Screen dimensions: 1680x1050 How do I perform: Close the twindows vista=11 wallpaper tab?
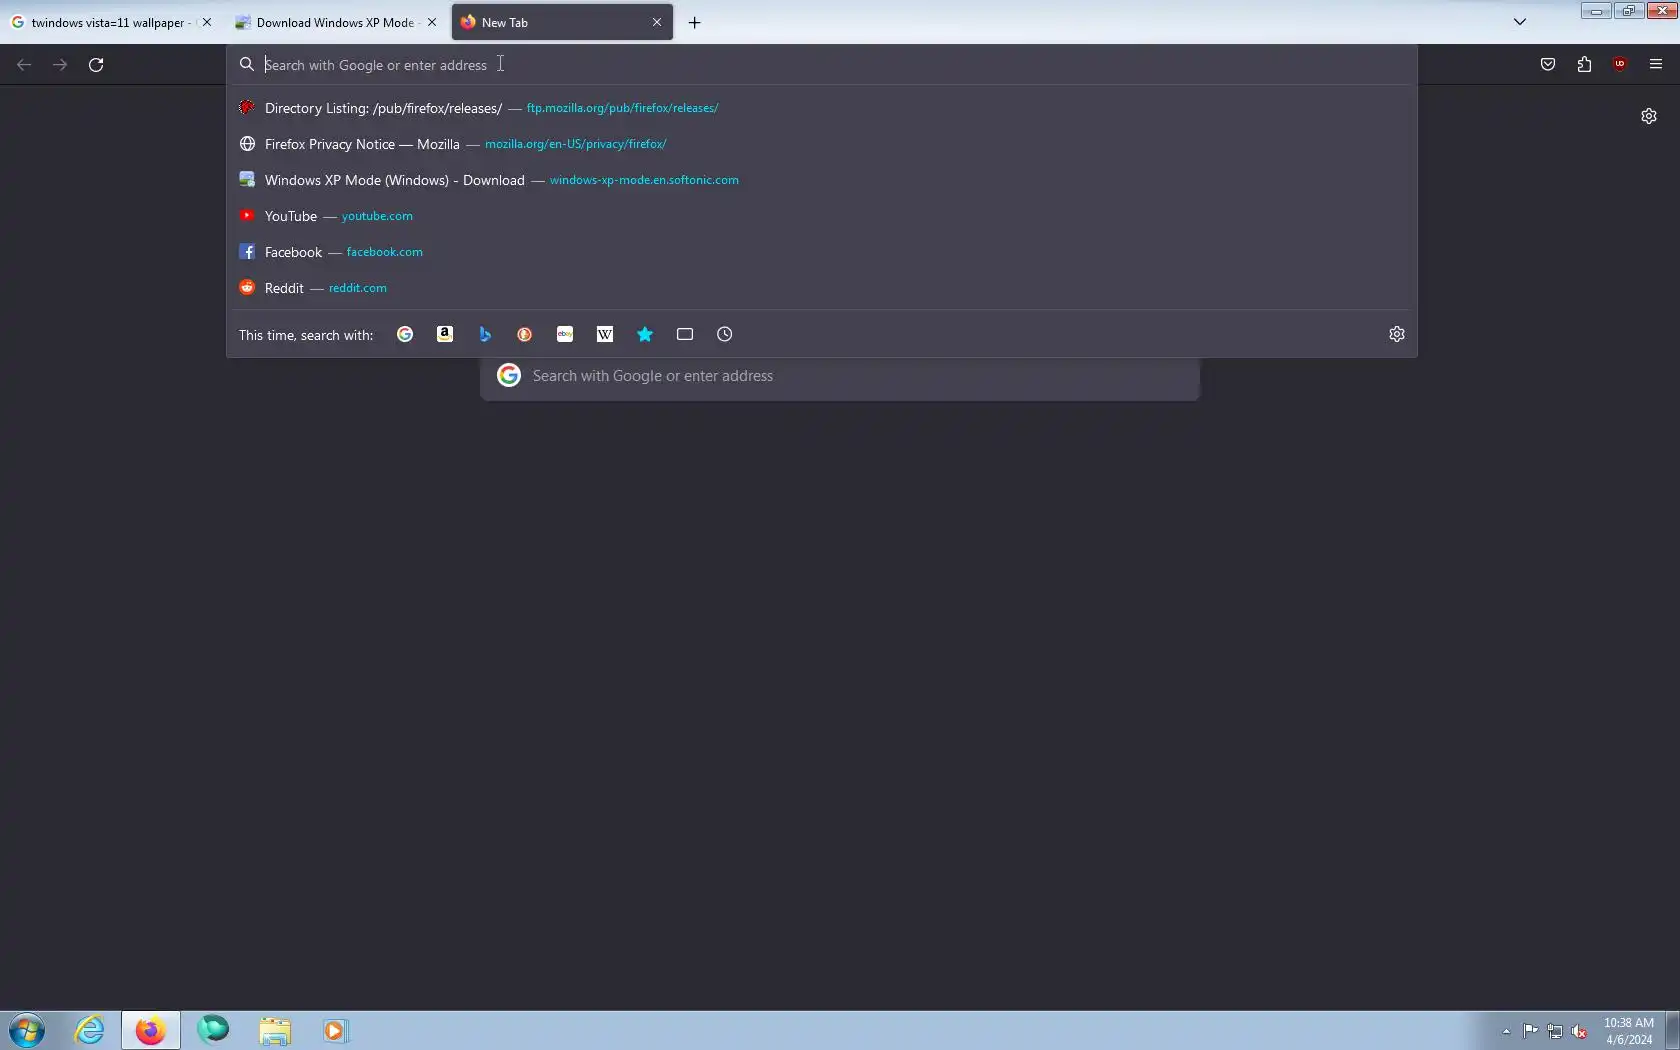point(207,22)
